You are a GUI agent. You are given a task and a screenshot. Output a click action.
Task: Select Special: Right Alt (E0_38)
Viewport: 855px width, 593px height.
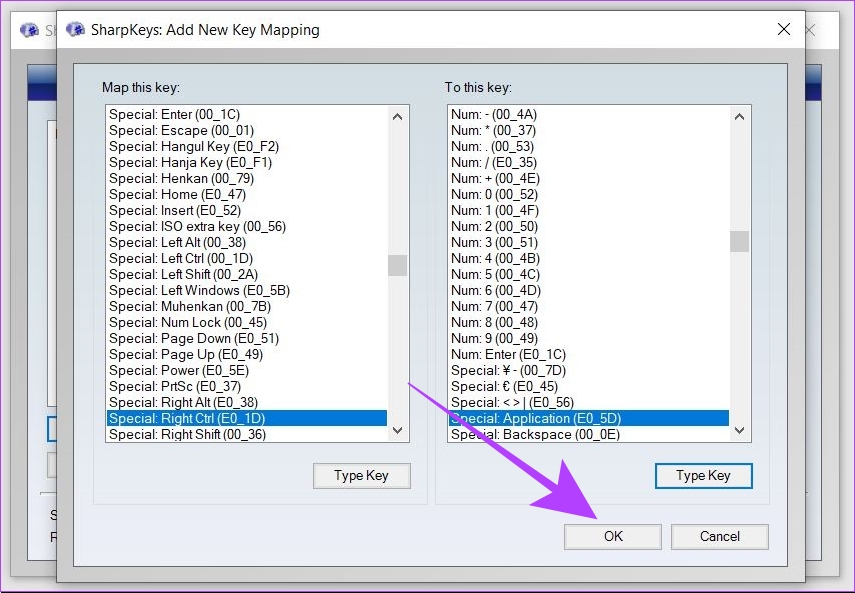coord(246,402)
